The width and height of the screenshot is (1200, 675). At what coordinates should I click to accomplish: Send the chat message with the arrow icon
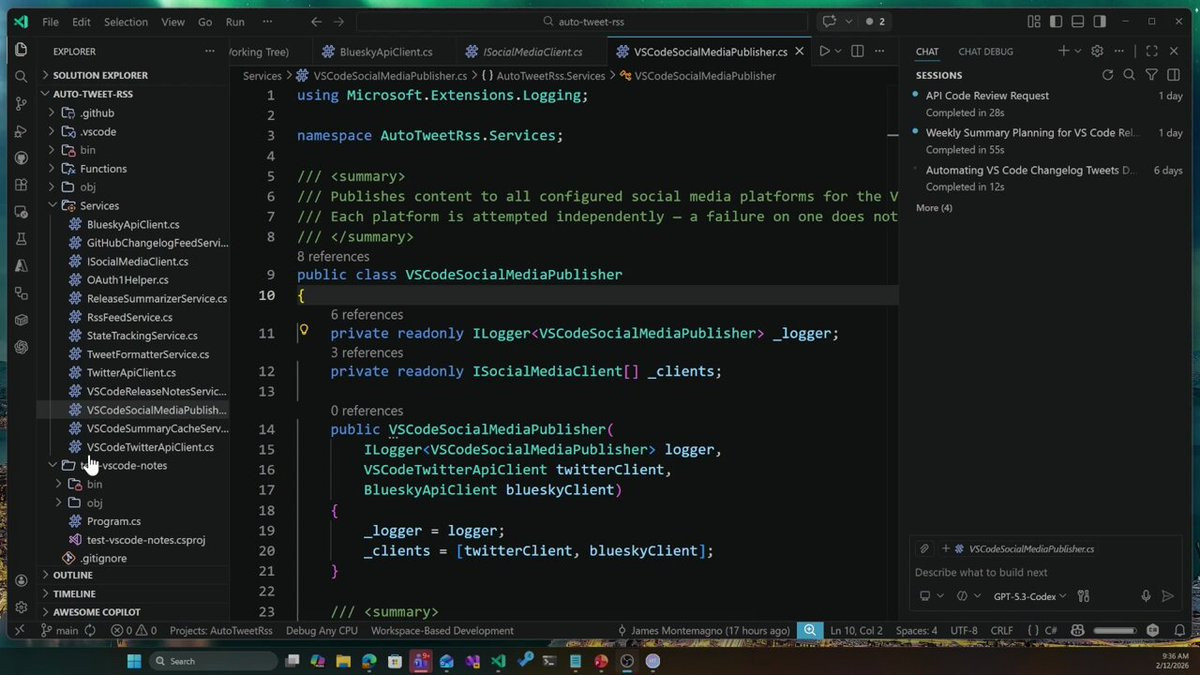1167,596
